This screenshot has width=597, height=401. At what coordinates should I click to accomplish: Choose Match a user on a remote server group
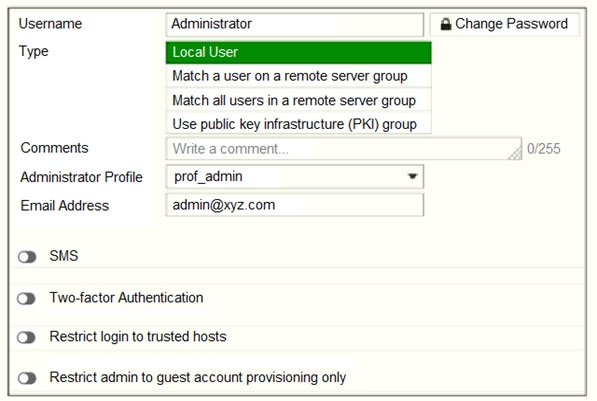(298, 76)
